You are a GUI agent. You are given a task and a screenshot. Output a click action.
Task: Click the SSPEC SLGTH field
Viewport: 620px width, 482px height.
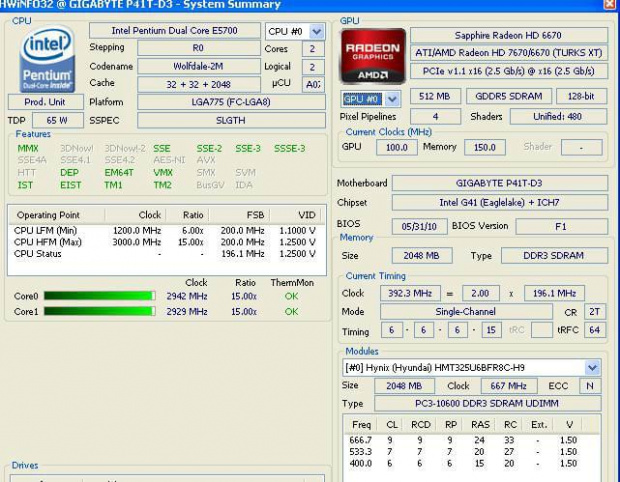pyautogui.click(x=231, y=120)
